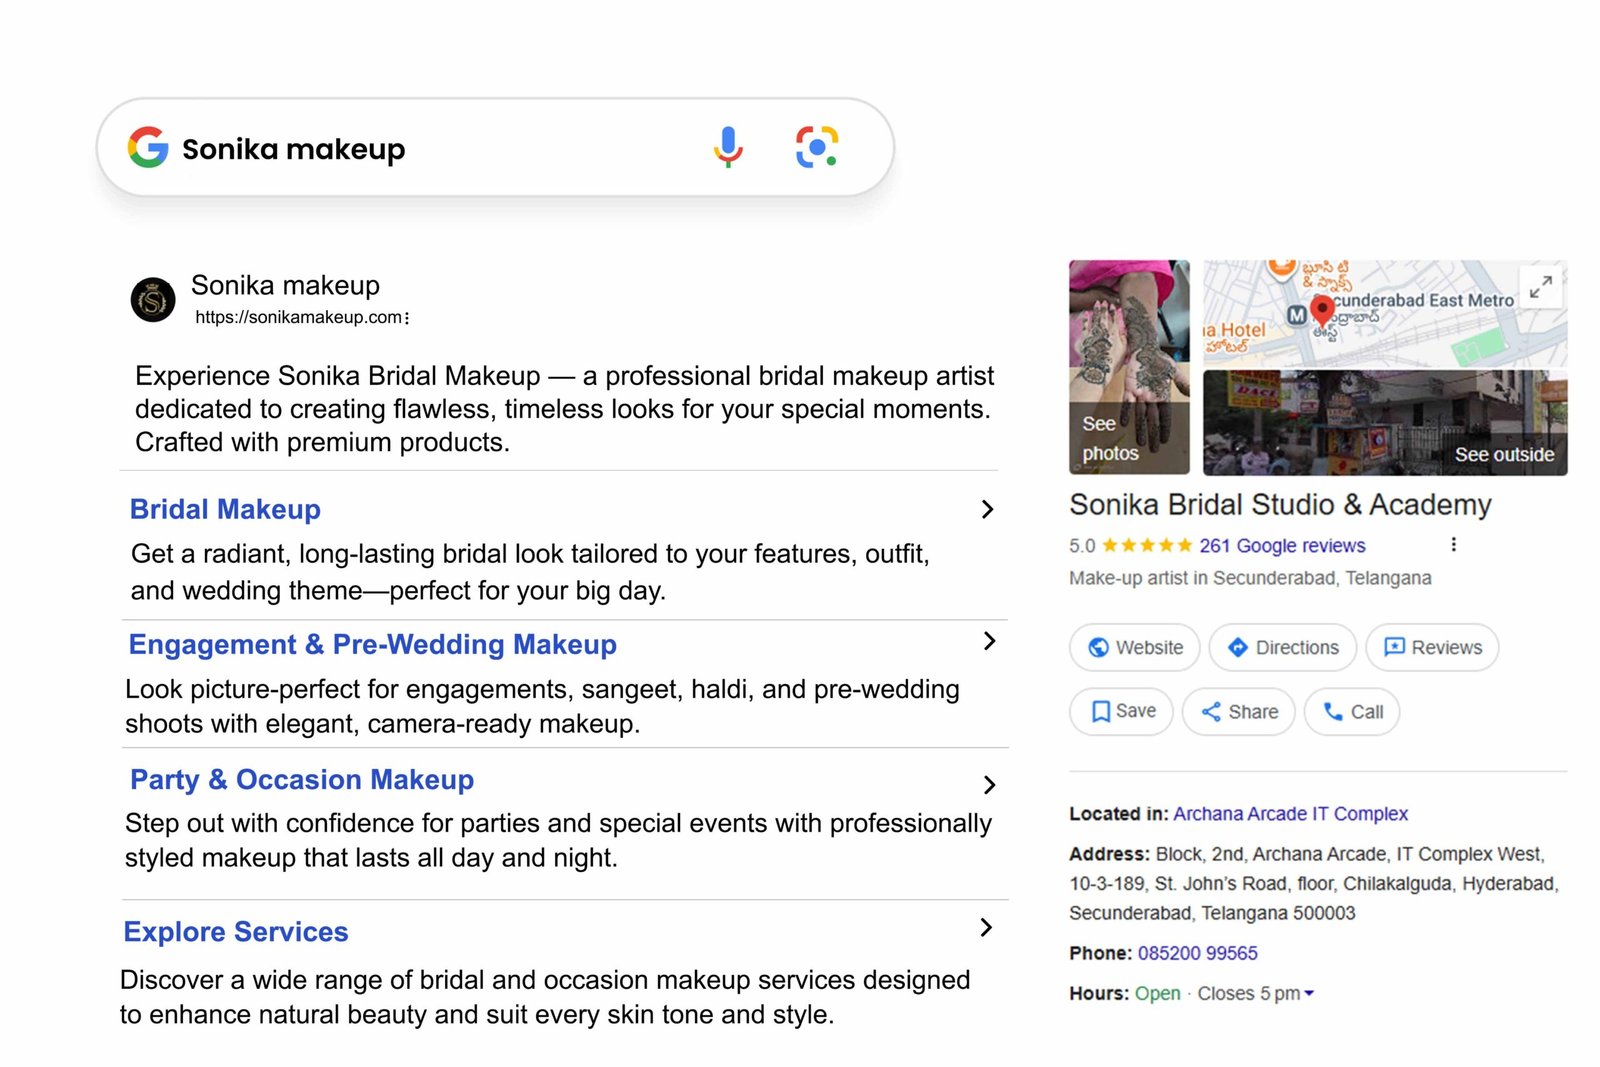Click the microphone voice search icon
This screenshot has width=1600, height=1067.
click(x=728, y=147)
